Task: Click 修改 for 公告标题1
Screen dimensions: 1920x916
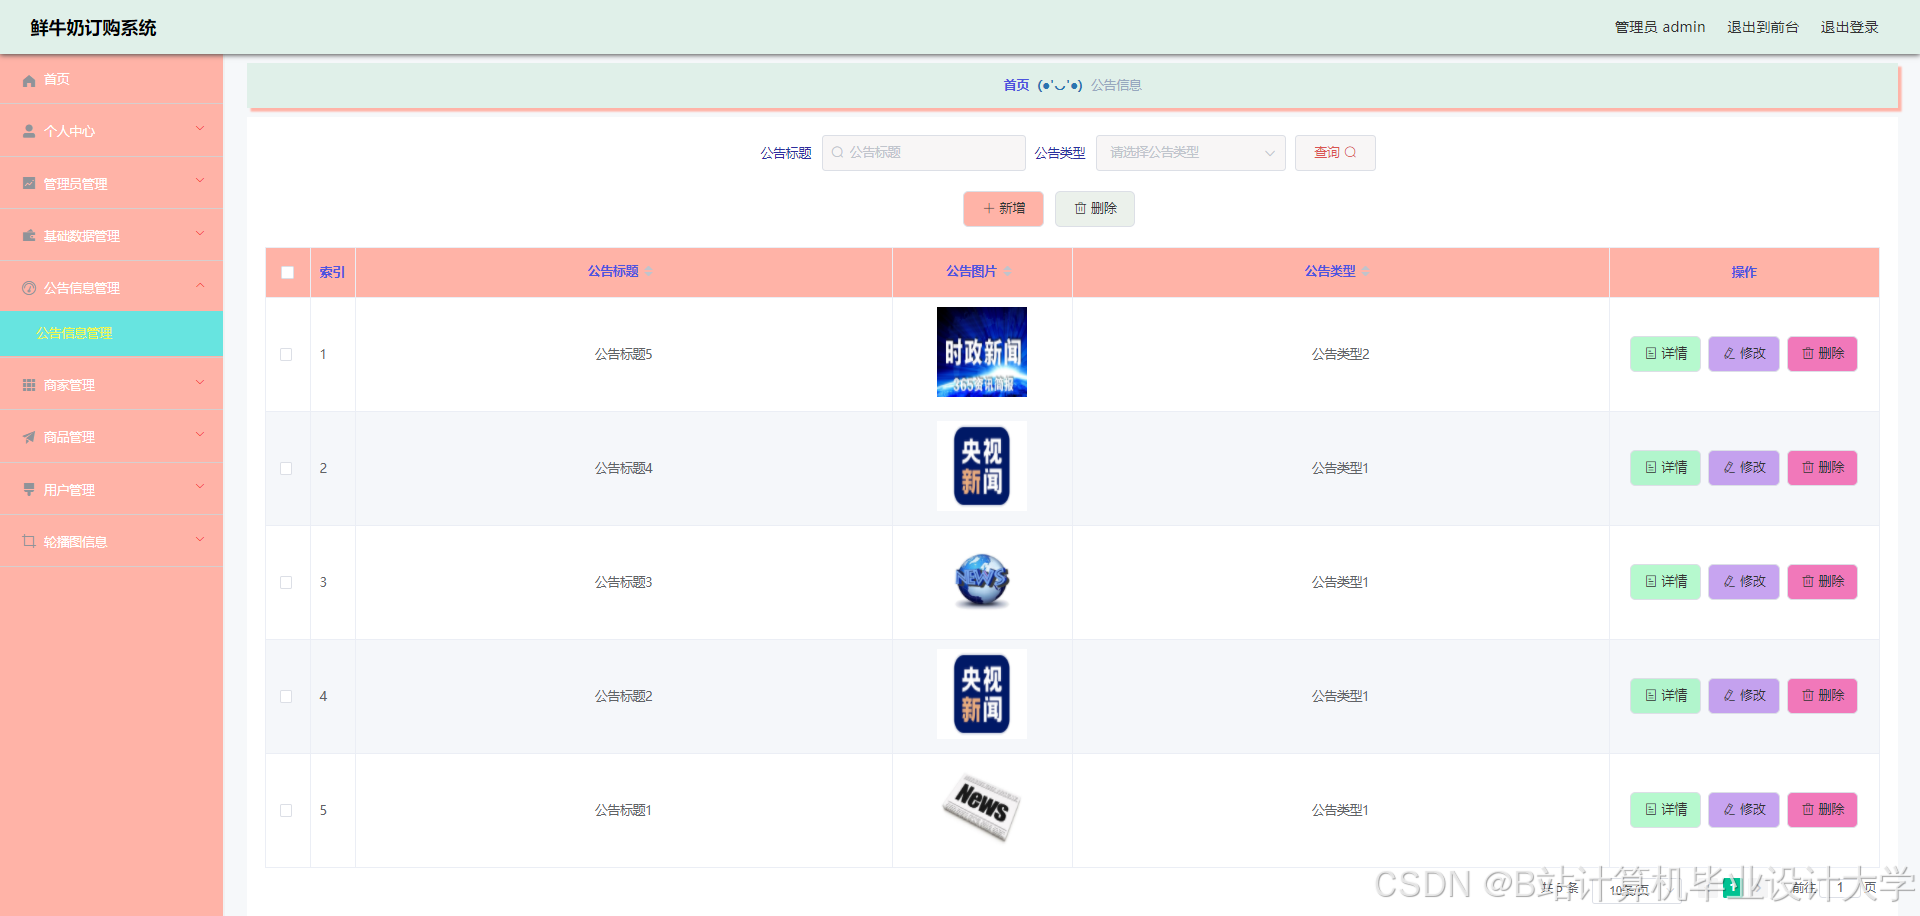Action: coord(1744,810)
